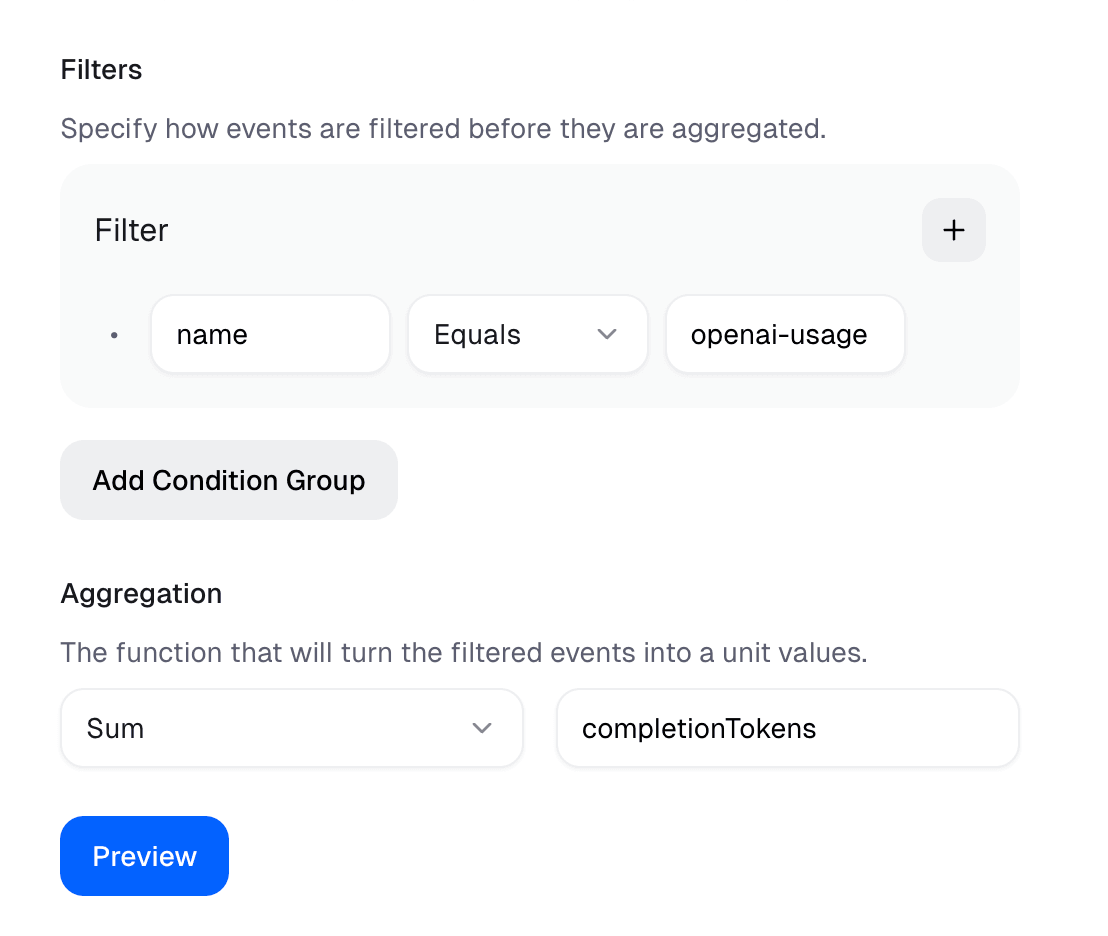Click the filters description text about events

tap(443, 129)
